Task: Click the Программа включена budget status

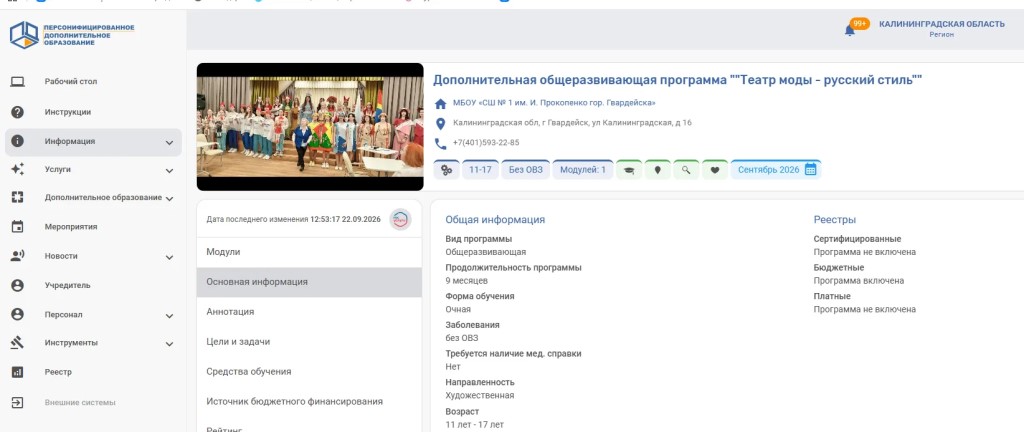Action: pyautogui.click(x=859, y=281)
